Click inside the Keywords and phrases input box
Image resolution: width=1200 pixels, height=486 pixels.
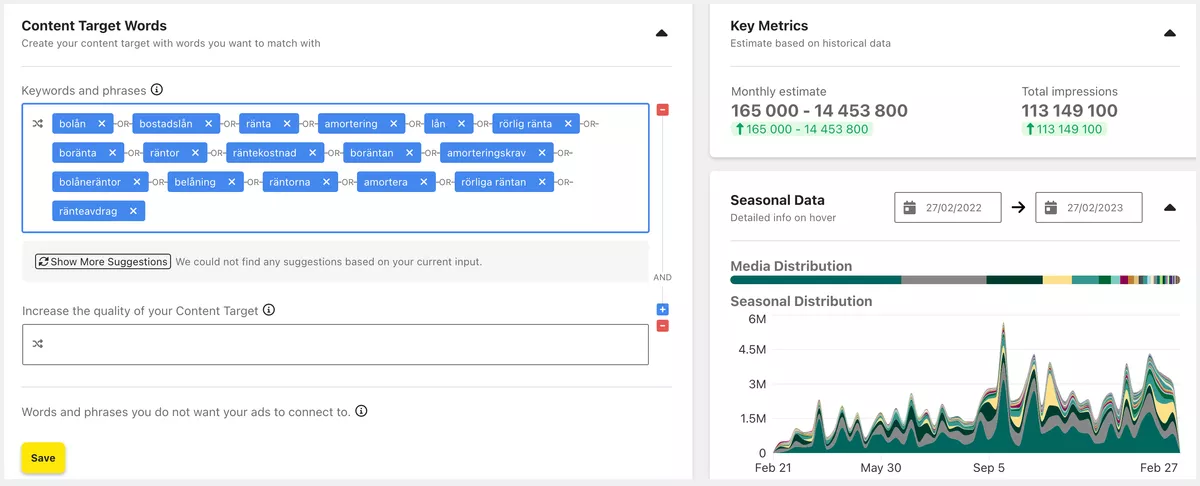pyautogui.click(x=335, y=167)
